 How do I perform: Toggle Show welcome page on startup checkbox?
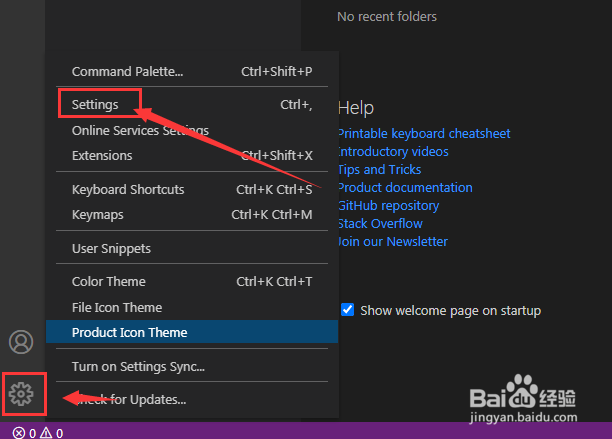[348, 310]
